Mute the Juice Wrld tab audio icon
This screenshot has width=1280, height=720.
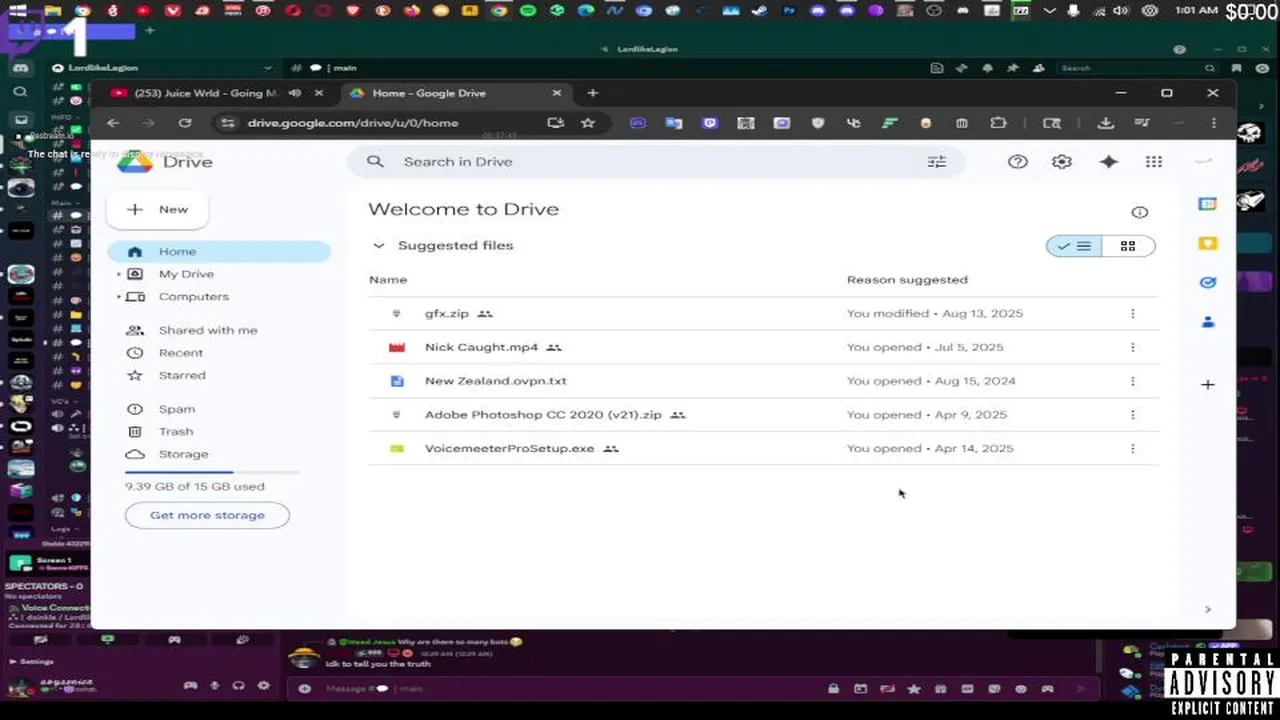(x=295, y=93)
